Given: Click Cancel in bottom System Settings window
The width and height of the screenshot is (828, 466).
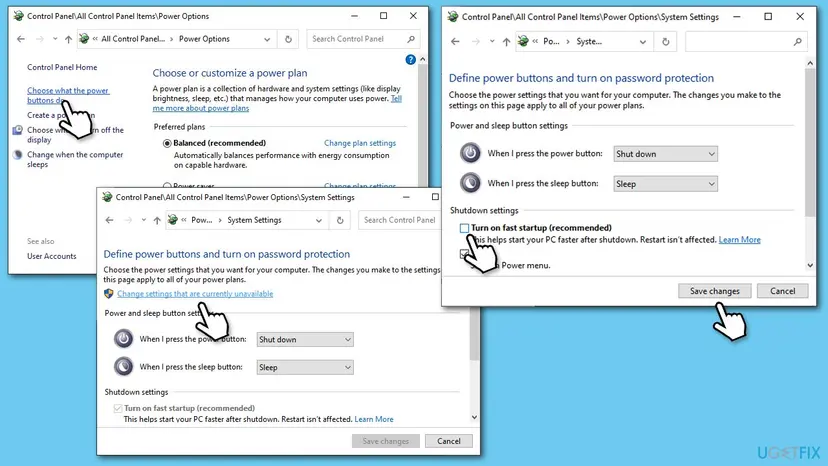Looking at the screenshot, I should pos(448,441).
